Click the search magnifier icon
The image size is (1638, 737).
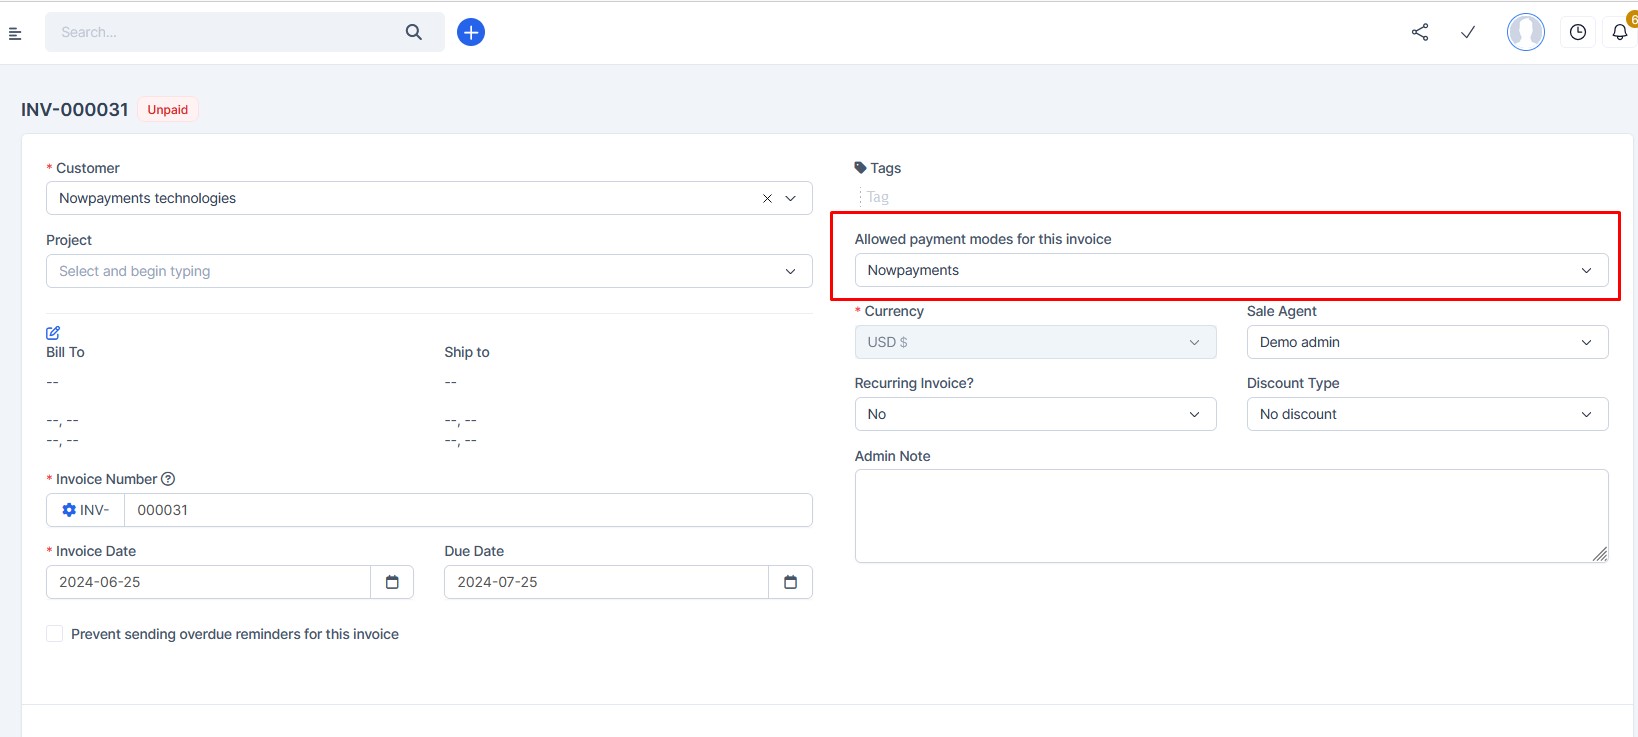414,32
